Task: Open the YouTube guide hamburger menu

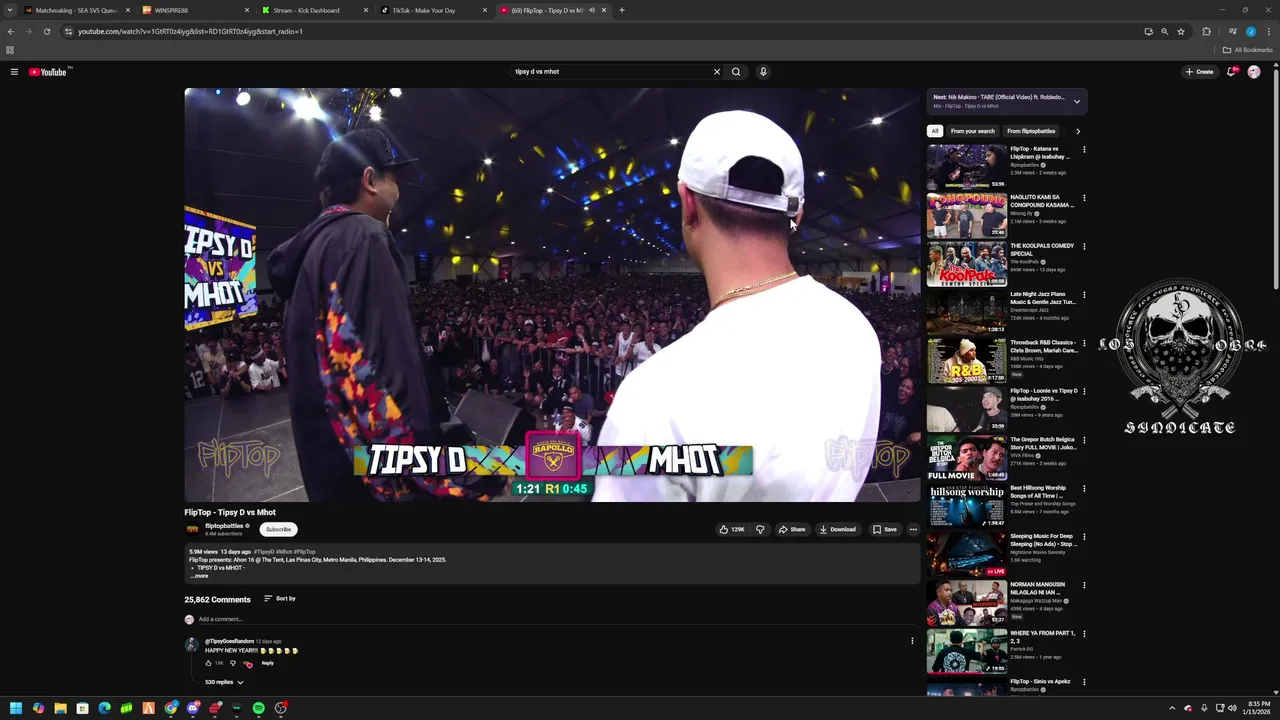Action: tap(14, 72)
